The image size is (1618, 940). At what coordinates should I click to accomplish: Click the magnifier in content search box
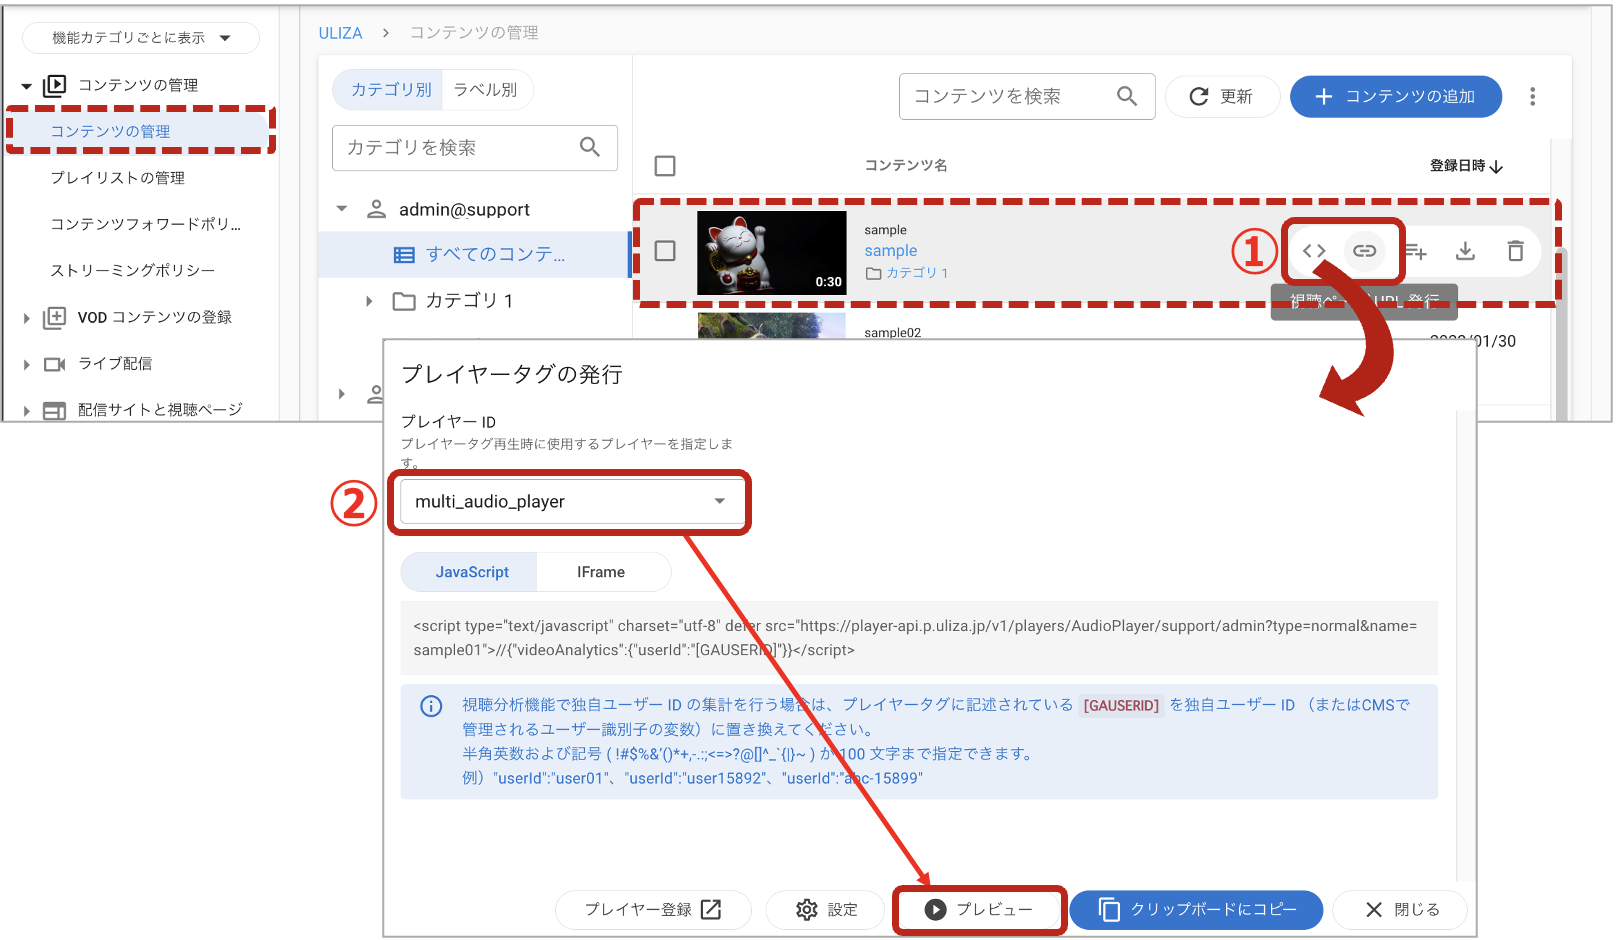1127,96
